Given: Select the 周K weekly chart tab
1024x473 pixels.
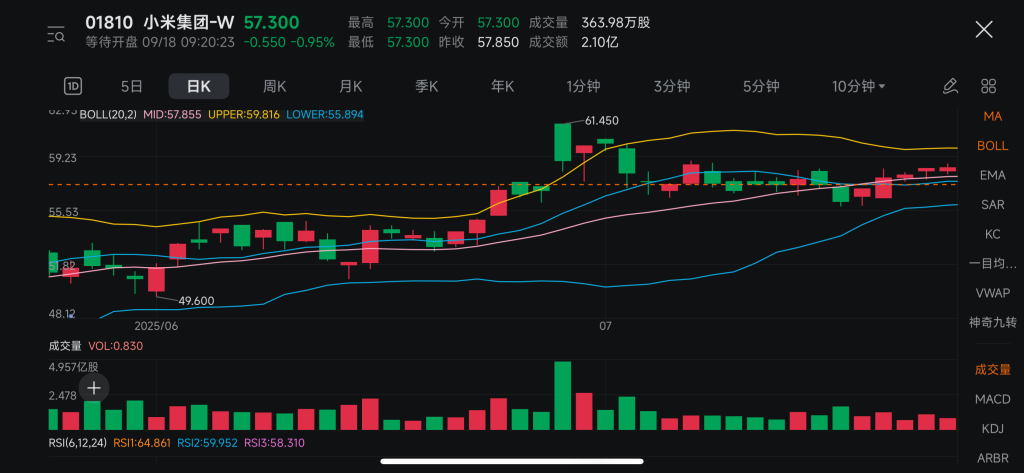Looking at the screenshot, I should tap(275, 86).
